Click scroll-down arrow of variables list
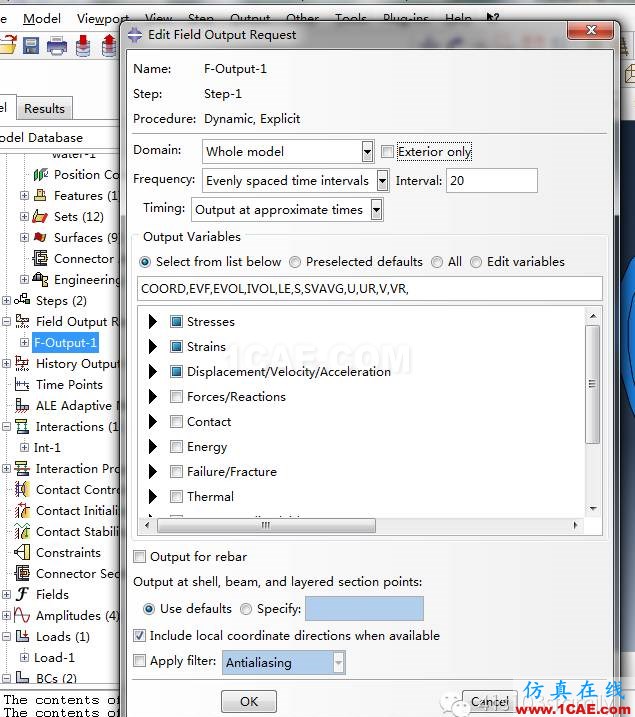The image size is (635, 717). tap(593, 508)
